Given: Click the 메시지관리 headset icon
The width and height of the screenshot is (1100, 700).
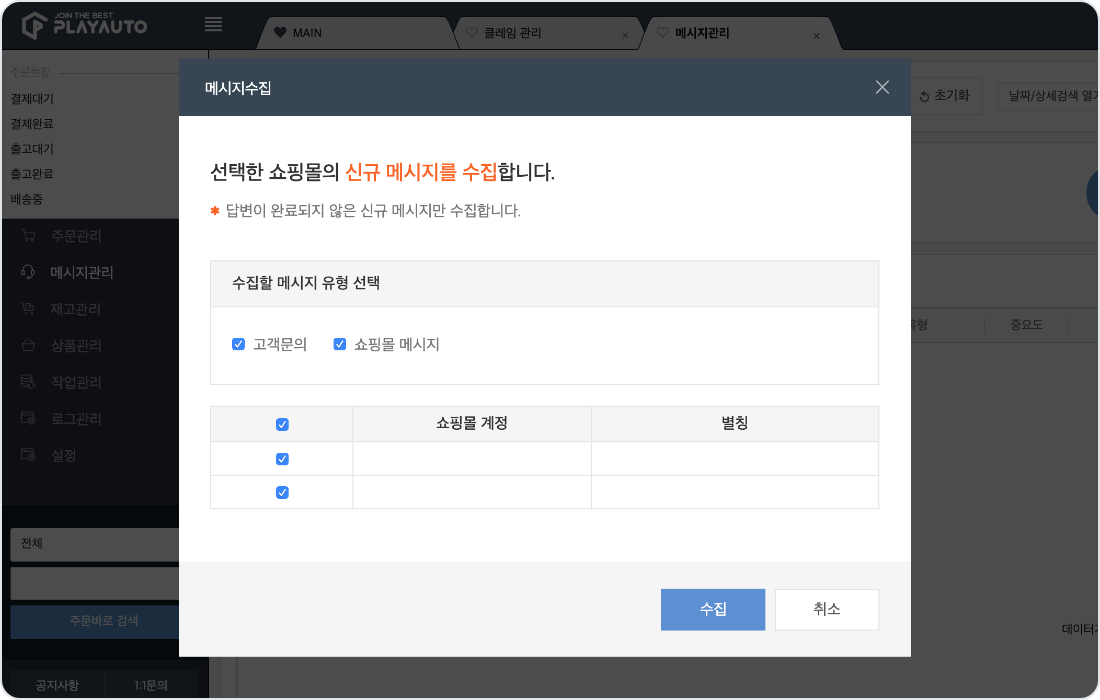Looking at the screenshot, I should point(29,273).
